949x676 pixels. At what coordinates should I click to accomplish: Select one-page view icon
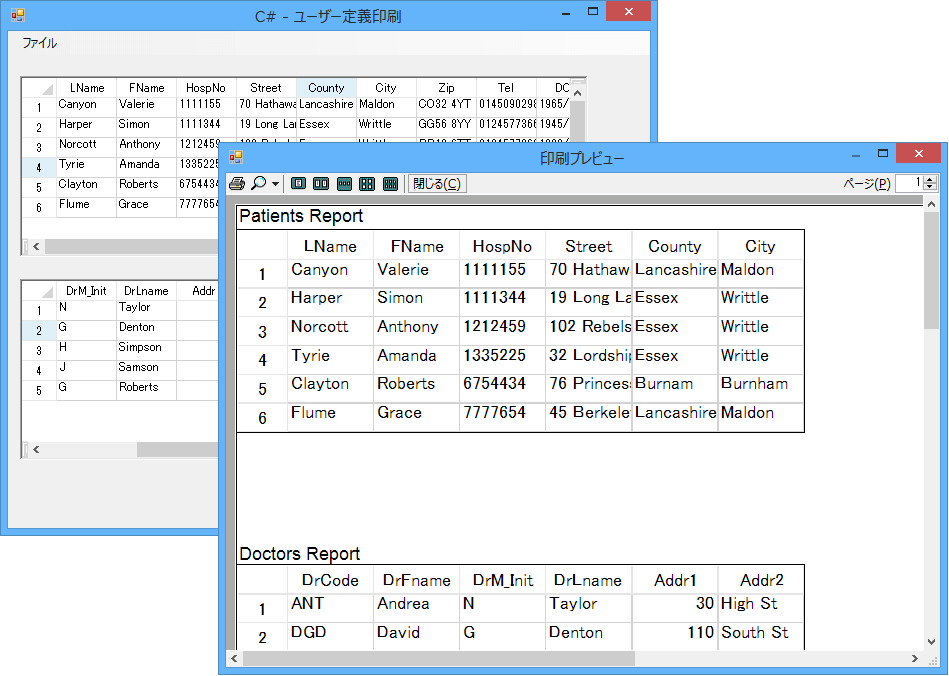click(x=298, y=183)
